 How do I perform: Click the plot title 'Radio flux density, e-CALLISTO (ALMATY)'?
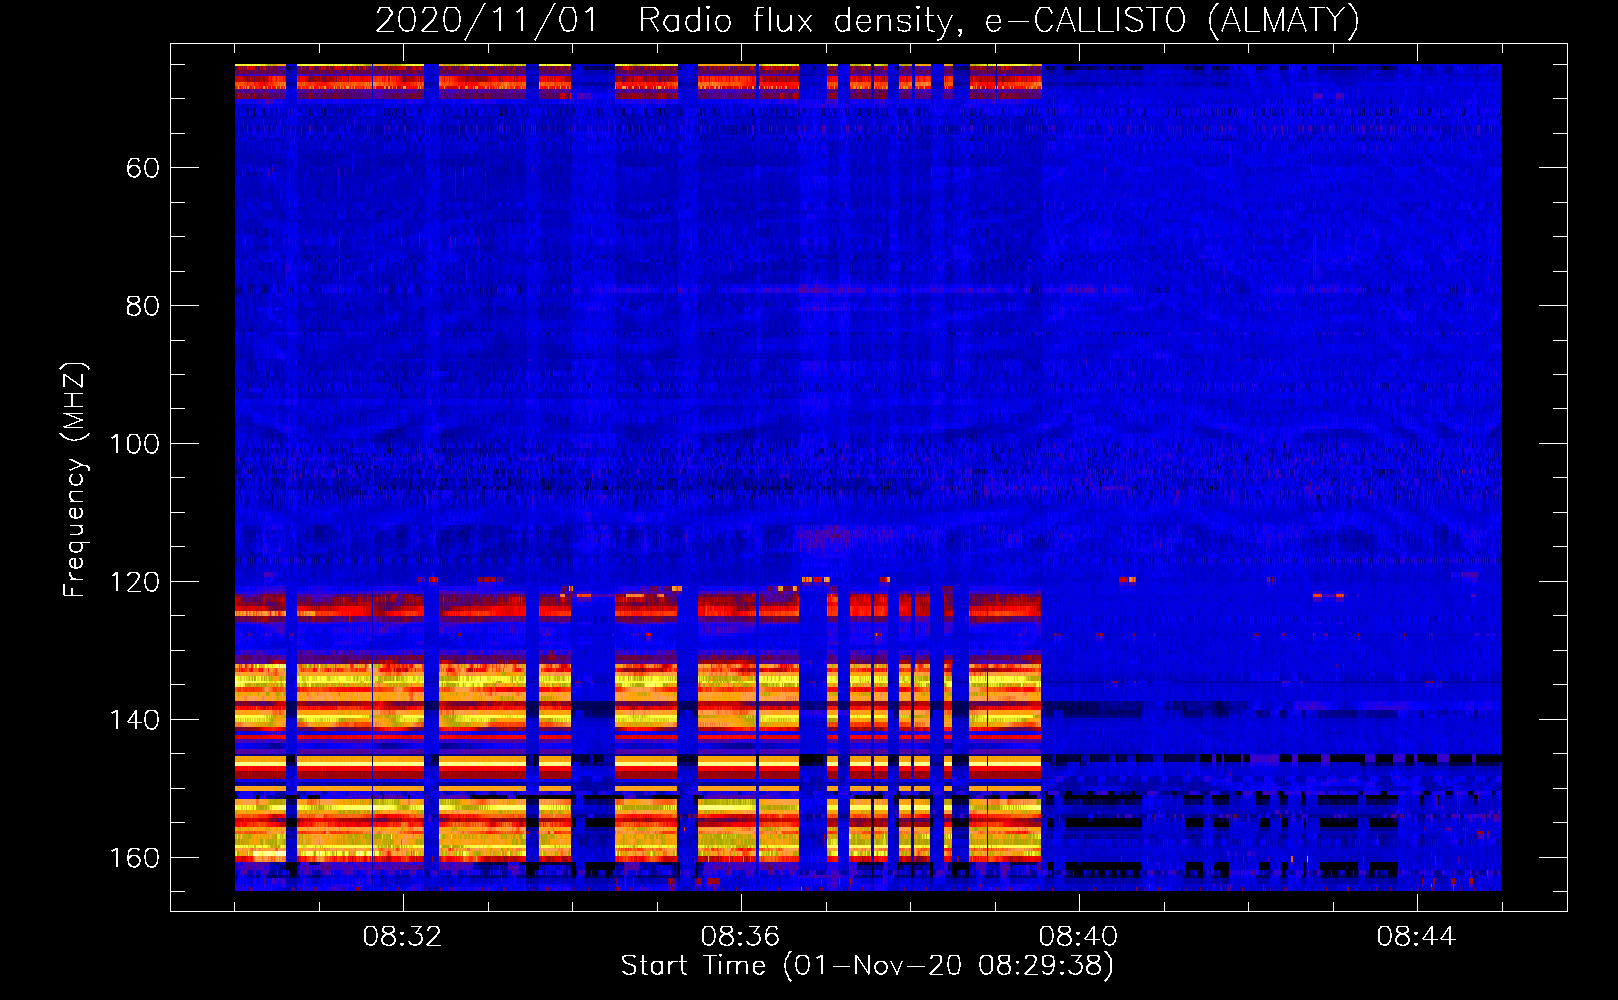[x=999, y=21]
